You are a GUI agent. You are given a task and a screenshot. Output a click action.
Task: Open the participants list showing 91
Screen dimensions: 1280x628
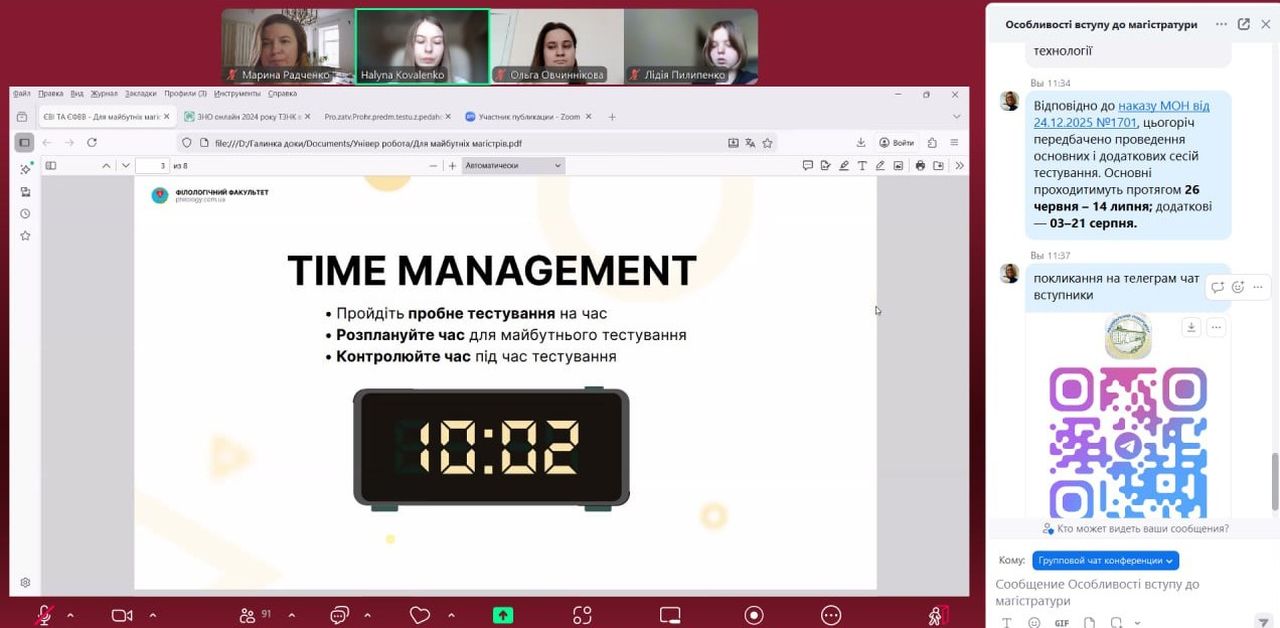(x=249, y=615)
